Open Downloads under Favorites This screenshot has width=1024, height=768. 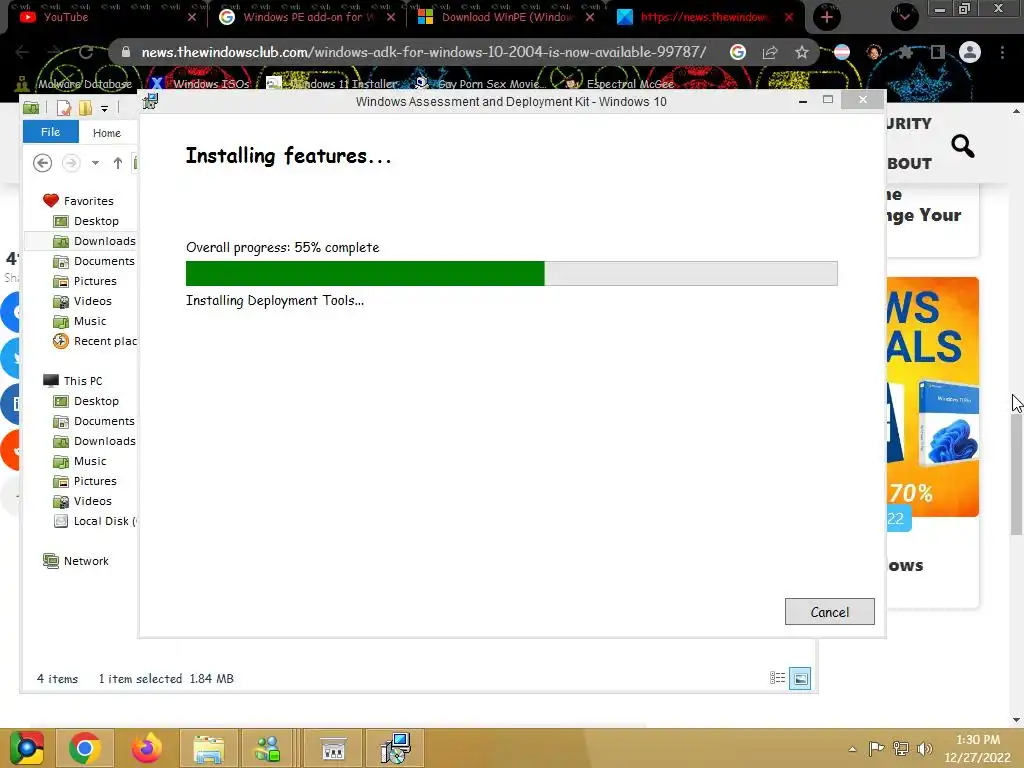pos(94,241)
